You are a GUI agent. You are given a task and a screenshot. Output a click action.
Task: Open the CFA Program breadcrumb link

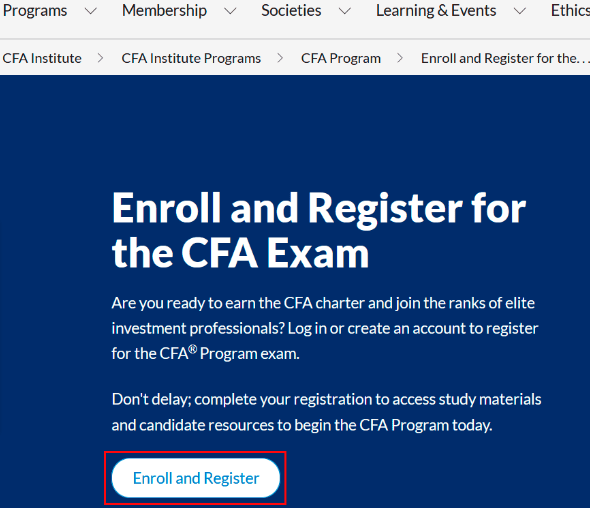tap(341, 58)
